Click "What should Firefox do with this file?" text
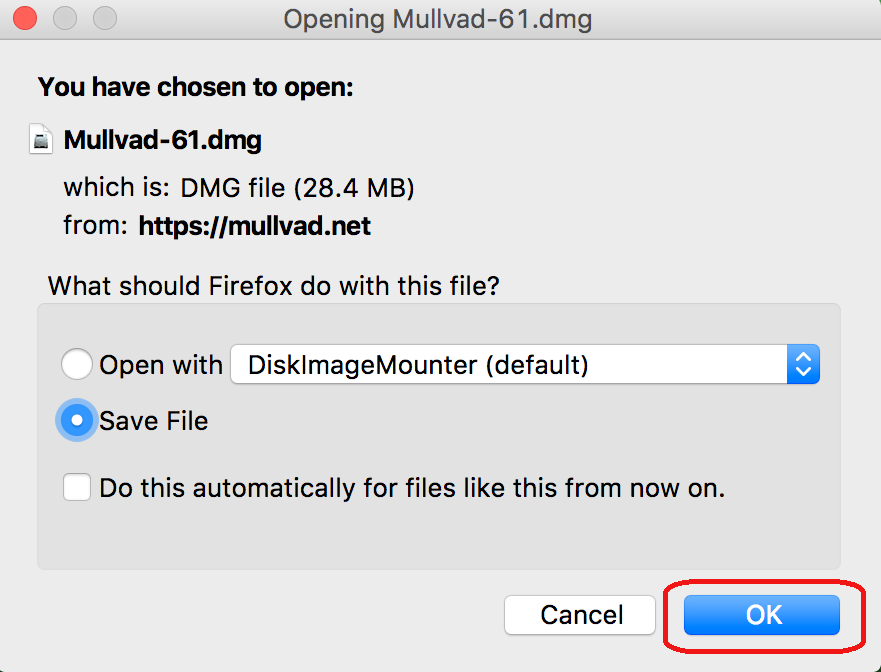The image size is (881, 672). (274, 286)
